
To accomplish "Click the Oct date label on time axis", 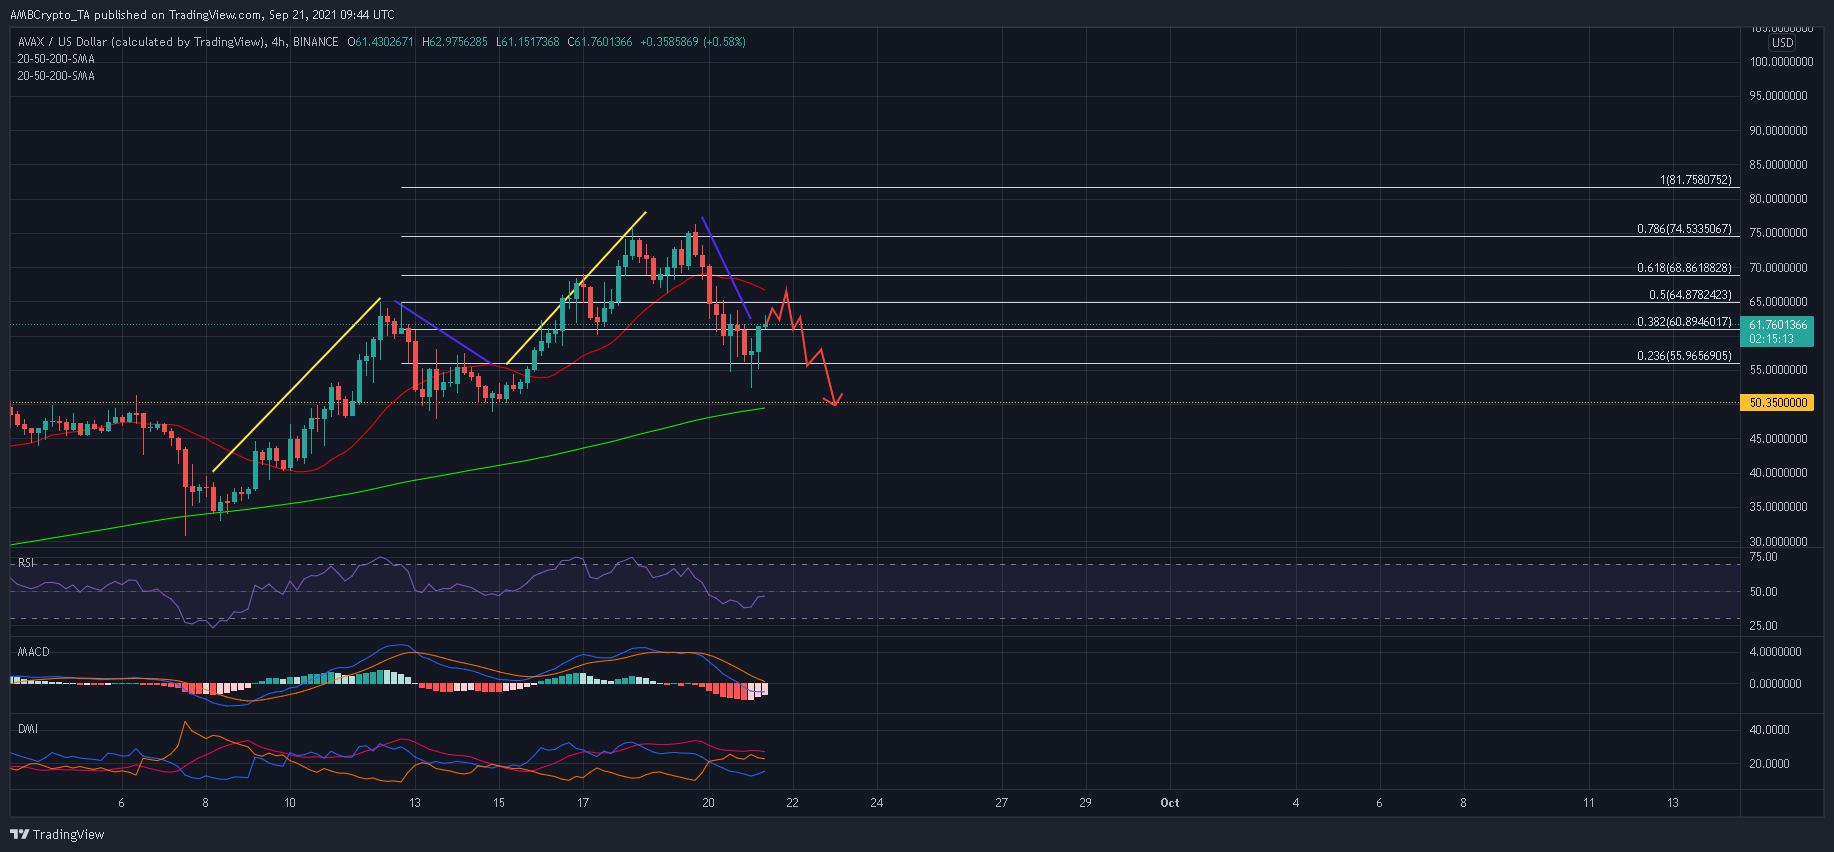I will 1169,803.
